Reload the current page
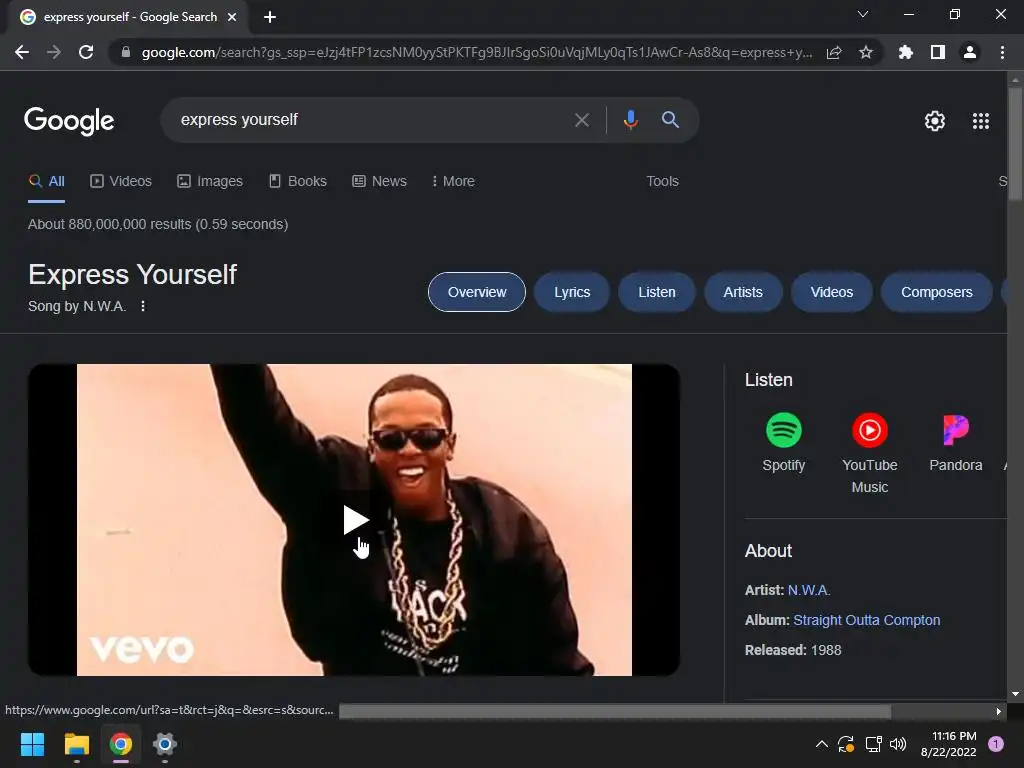Screen dimensions: 1024x768 86,52
